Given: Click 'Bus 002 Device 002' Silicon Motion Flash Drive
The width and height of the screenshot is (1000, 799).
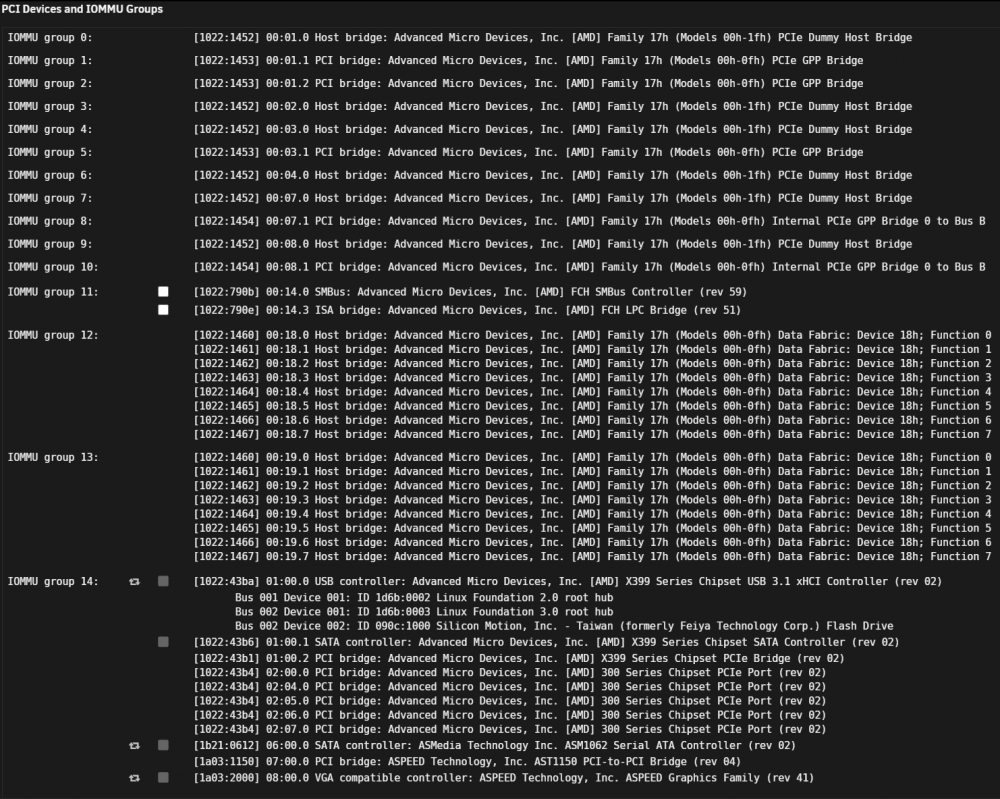Looking at the screenshot, I should [564, 626].
